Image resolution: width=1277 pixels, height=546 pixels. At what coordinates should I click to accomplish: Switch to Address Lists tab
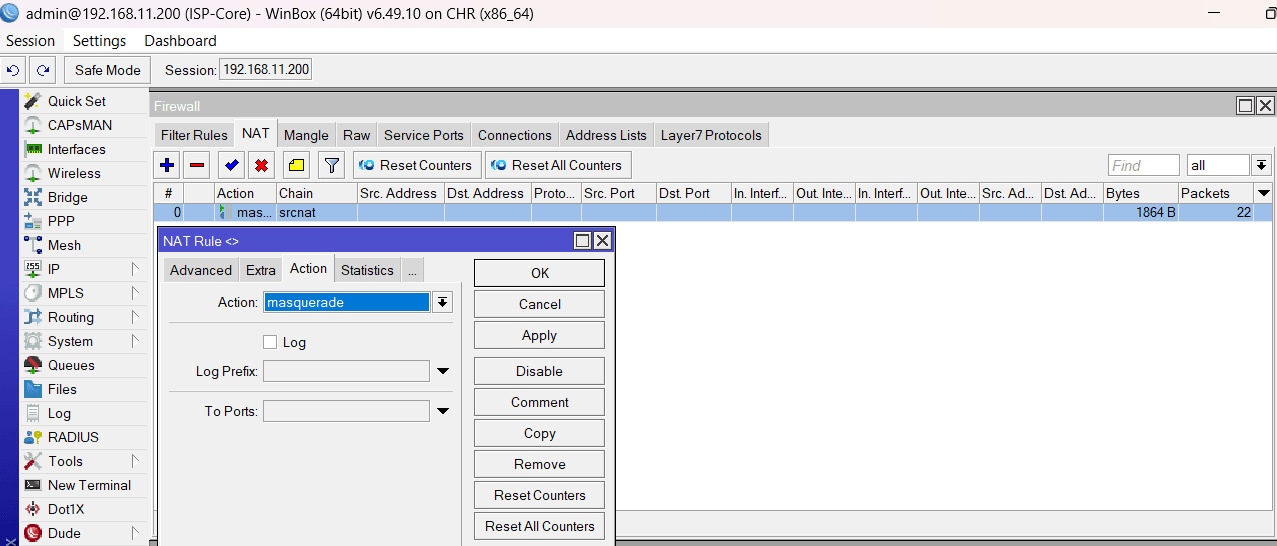(x=606, y=135)
